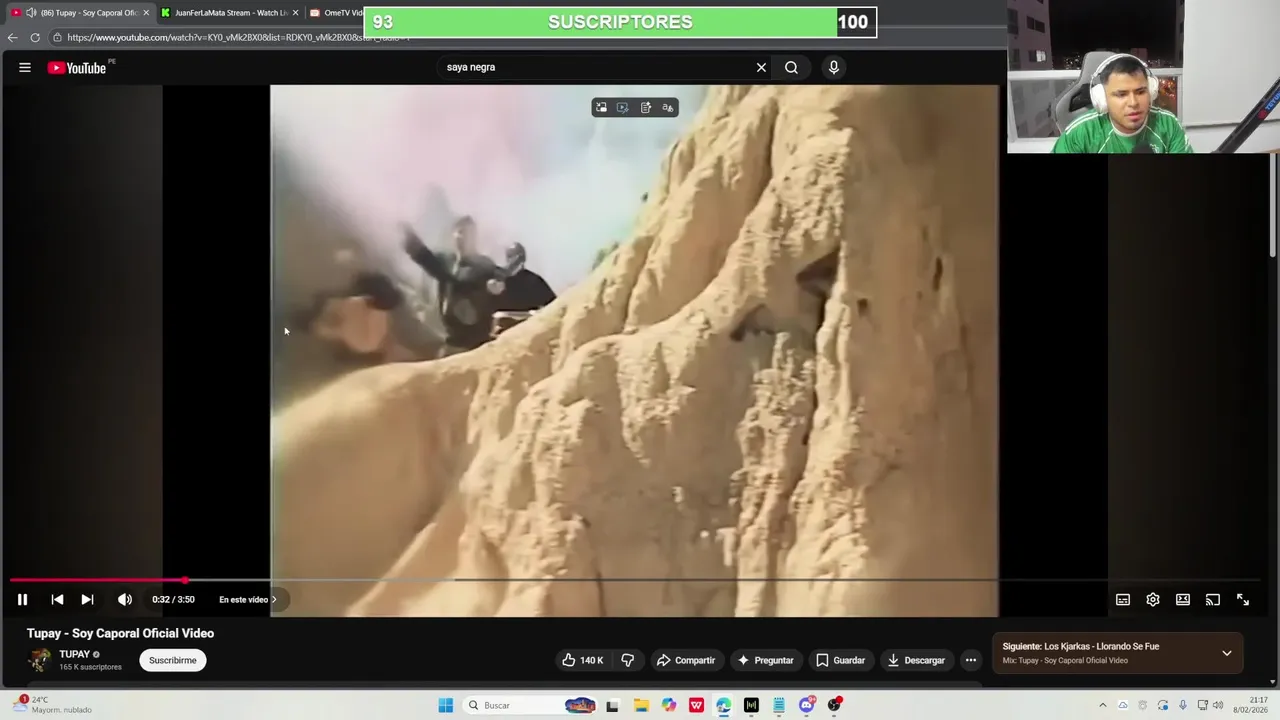Viewport: 1280px width, 720px height.
Task: Open the Preguntar AI assistant button
Action: click(765, 660)
